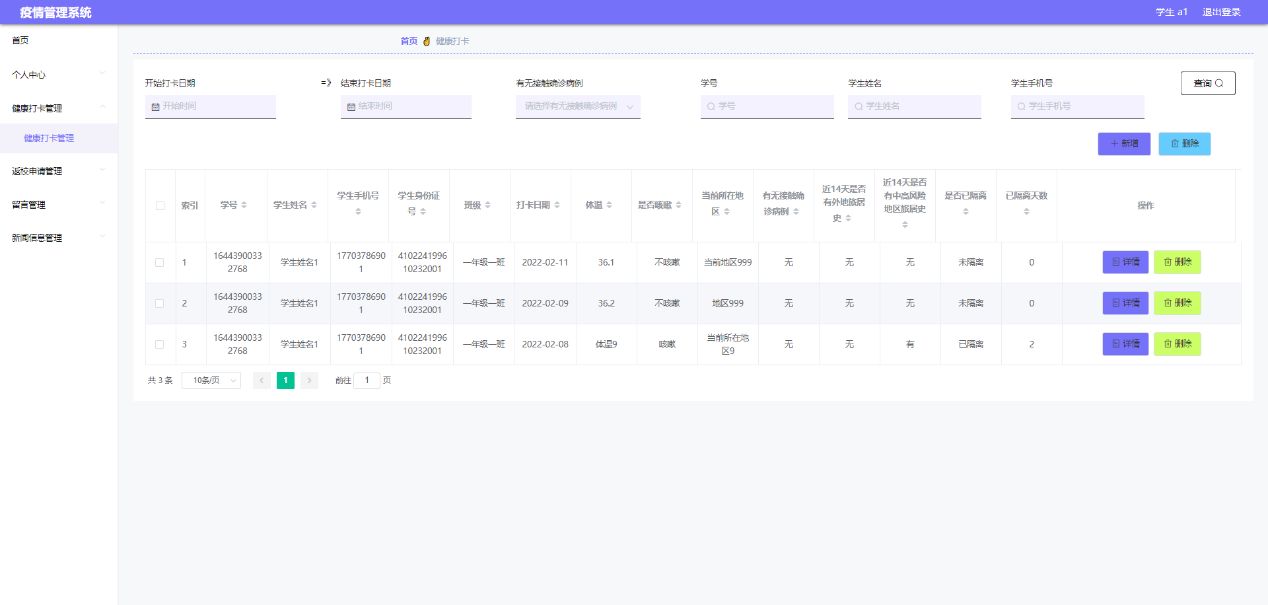Click the 留言管理 sidebar menu label
Screen dimensions: 1268x605
tap(28, 205)
